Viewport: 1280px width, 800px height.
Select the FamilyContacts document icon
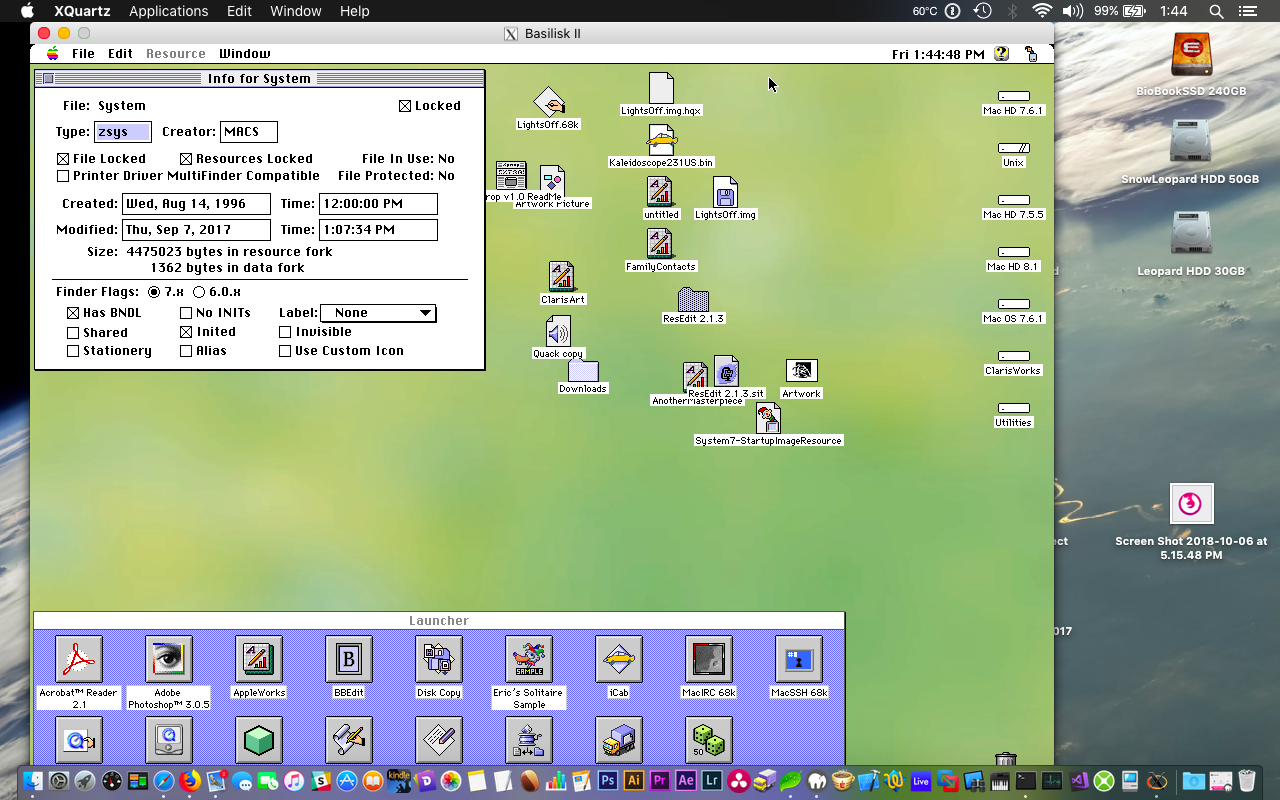(660, 245)
